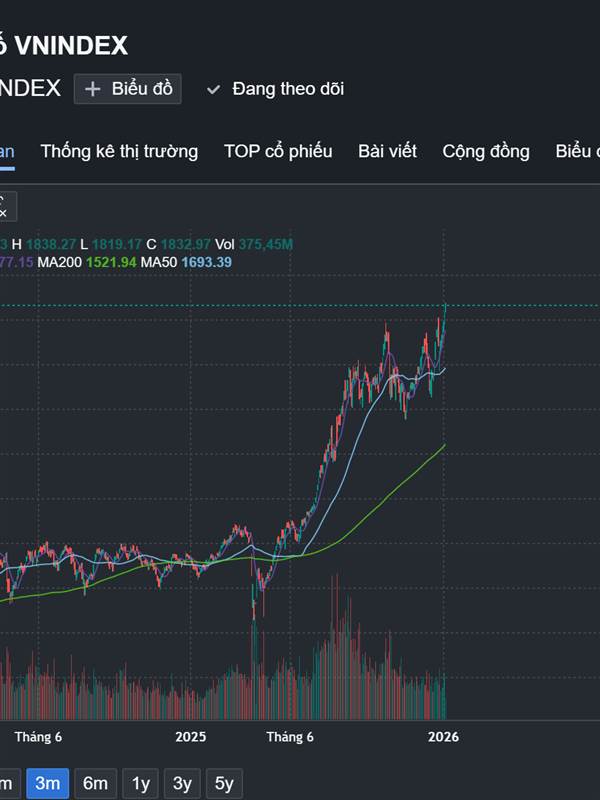Click the chart corner icon at top-left

(5, 207)
